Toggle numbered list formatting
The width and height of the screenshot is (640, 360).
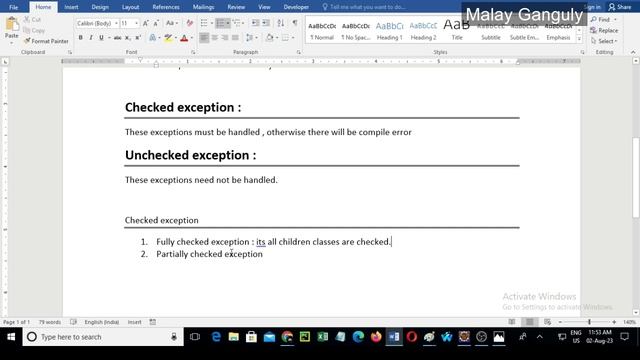220,23
